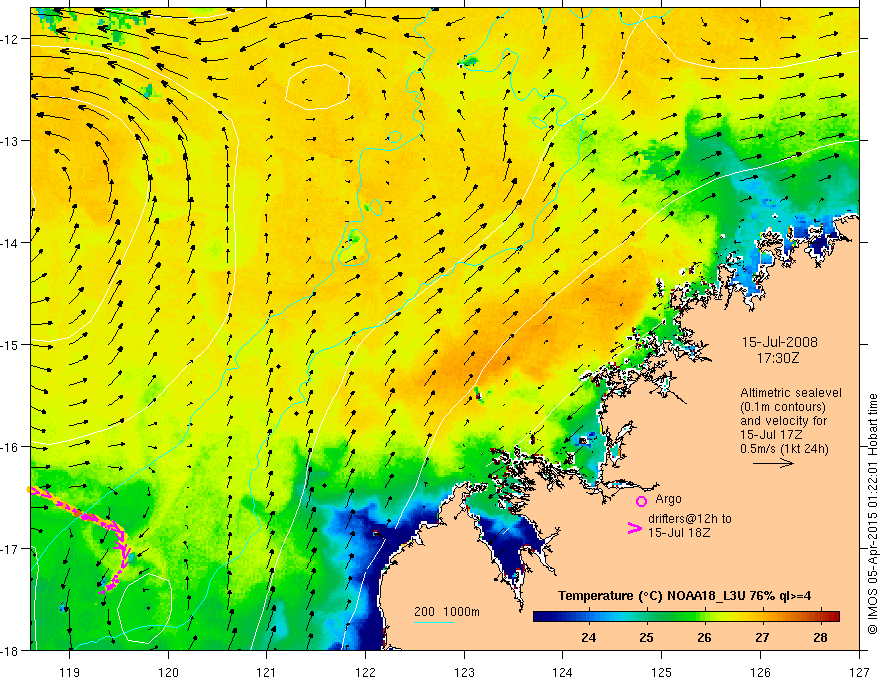Screen dimensions: 880x680
Task: Click the '200 1000m' depth contour label
Action: coord(447,612)
